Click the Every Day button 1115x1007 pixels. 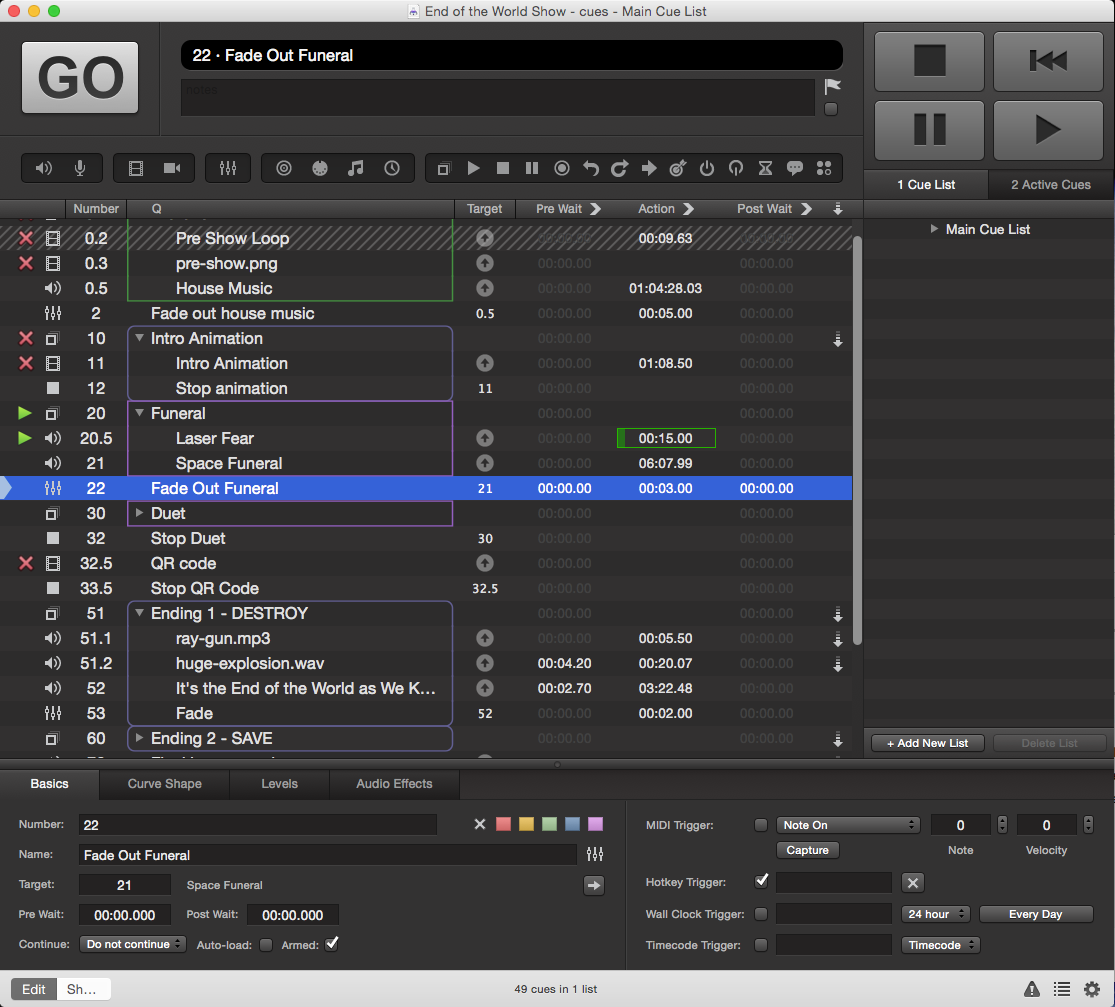pos(1035,914)
